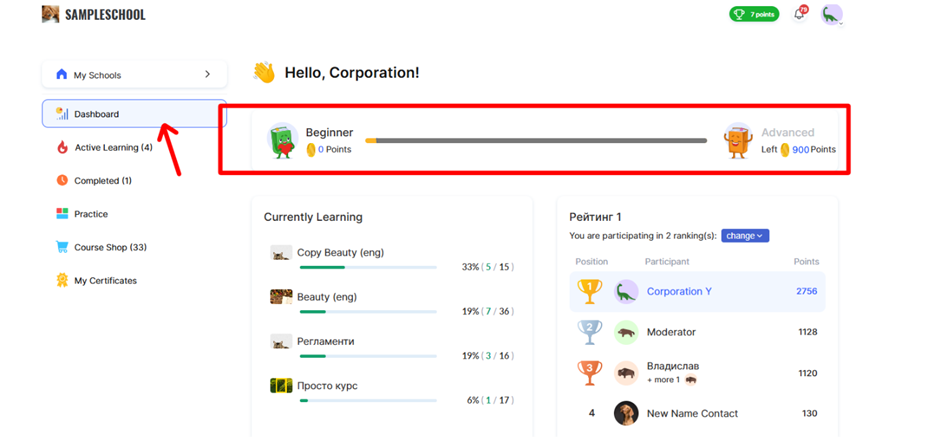Click the green 7 points badge
Viewport: 941px width, 441px height.
pyautogui.click(x=754, y=14)
